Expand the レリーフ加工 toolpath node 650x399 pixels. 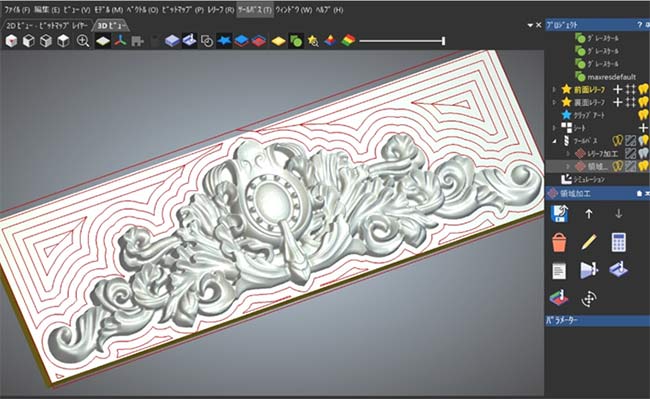(568, 154)
